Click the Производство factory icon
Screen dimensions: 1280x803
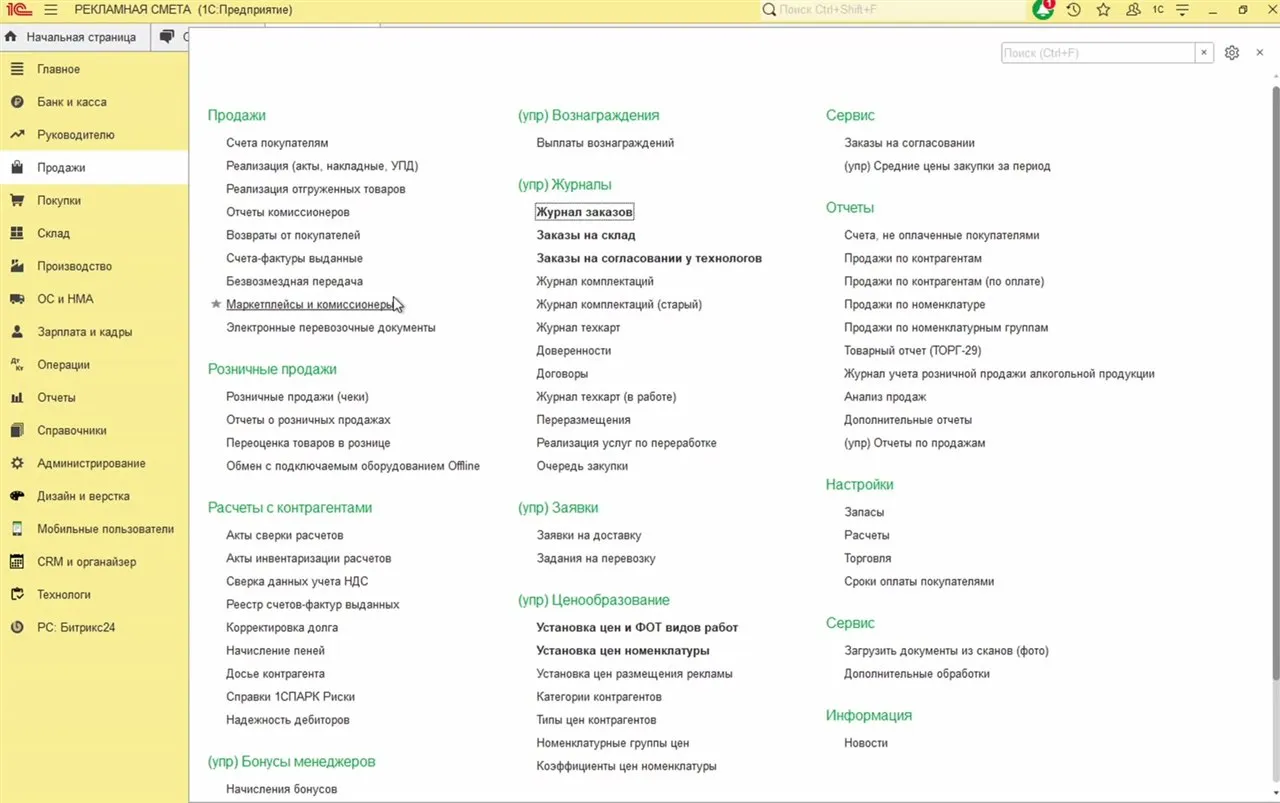point(17,267)
